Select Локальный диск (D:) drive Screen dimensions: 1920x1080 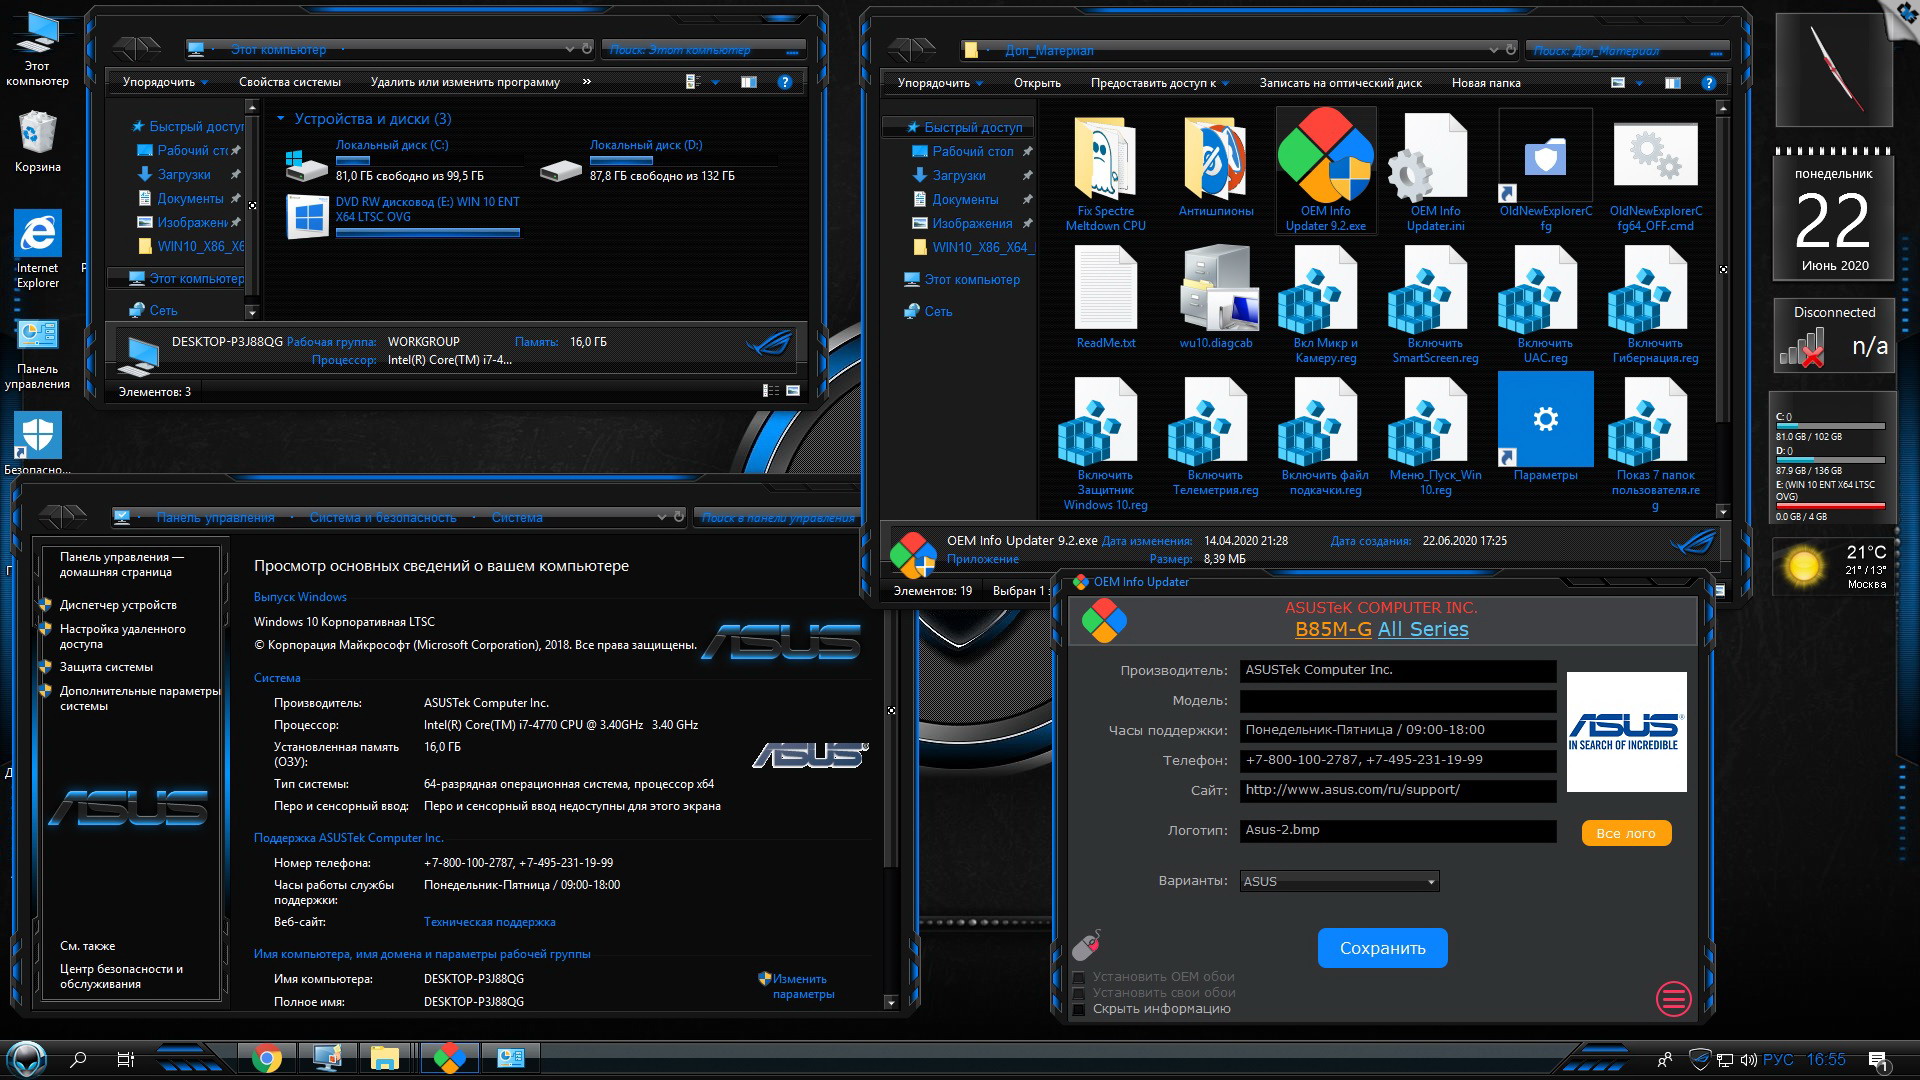660,163
